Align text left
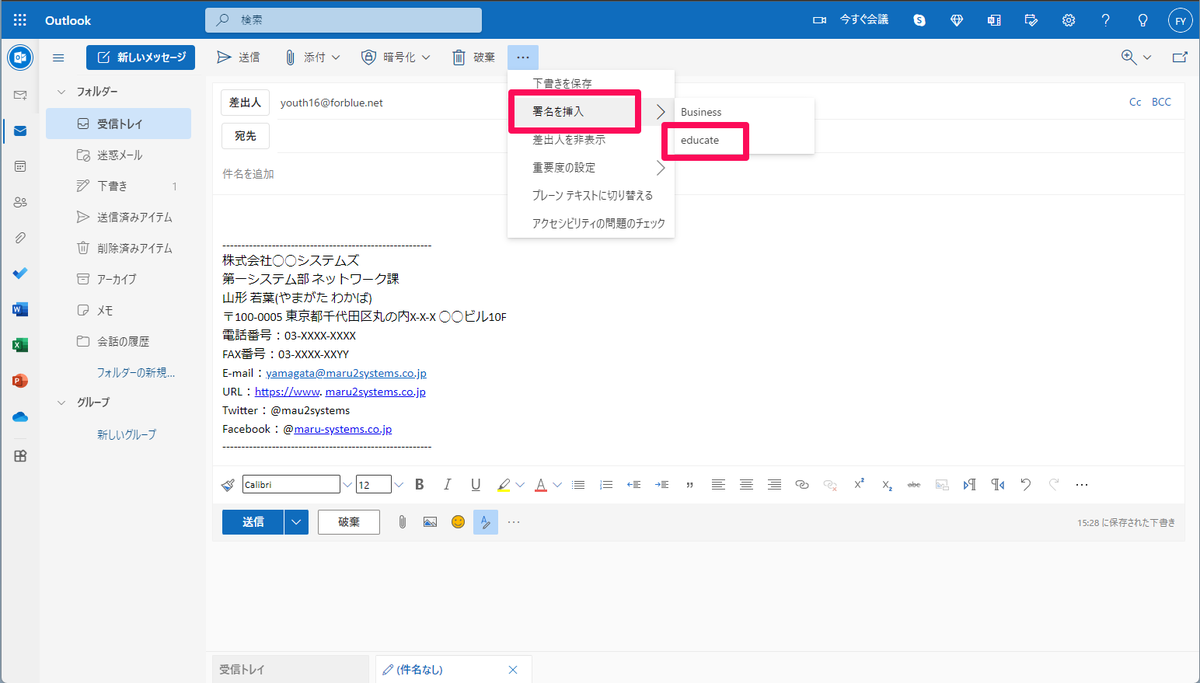Screen dimensions: 1200x683 (718, 485)
